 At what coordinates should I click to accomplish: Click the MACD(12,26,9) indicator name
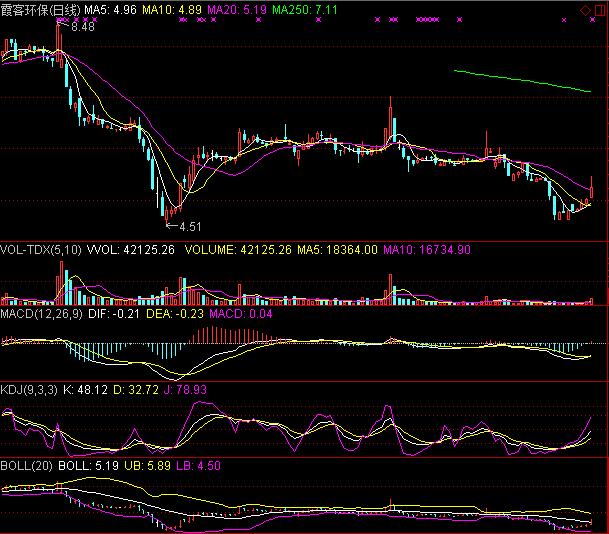pos(41,314)
